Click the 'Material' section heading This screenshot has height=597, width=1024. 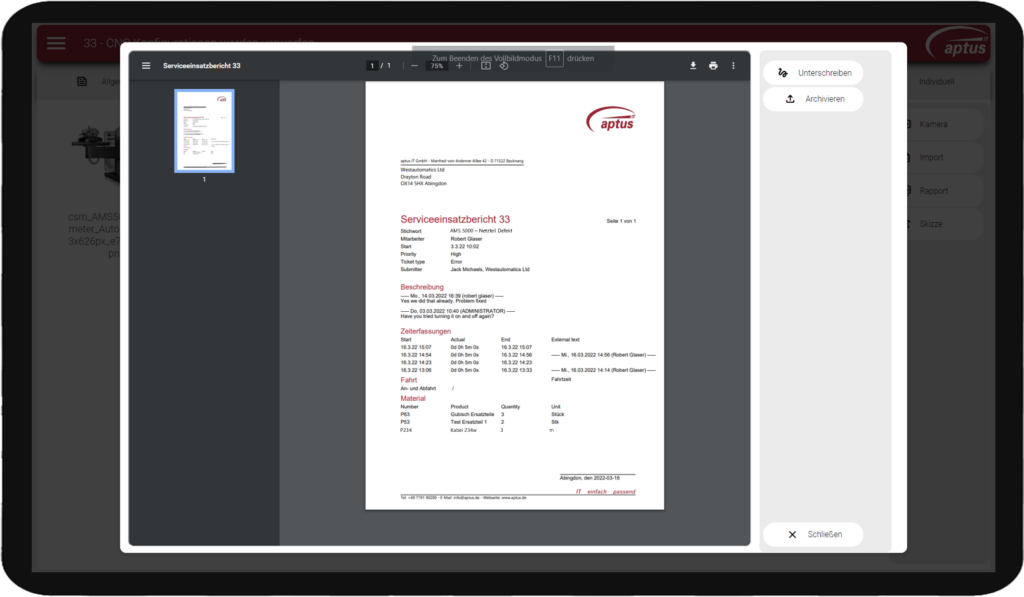click(413, 398)
